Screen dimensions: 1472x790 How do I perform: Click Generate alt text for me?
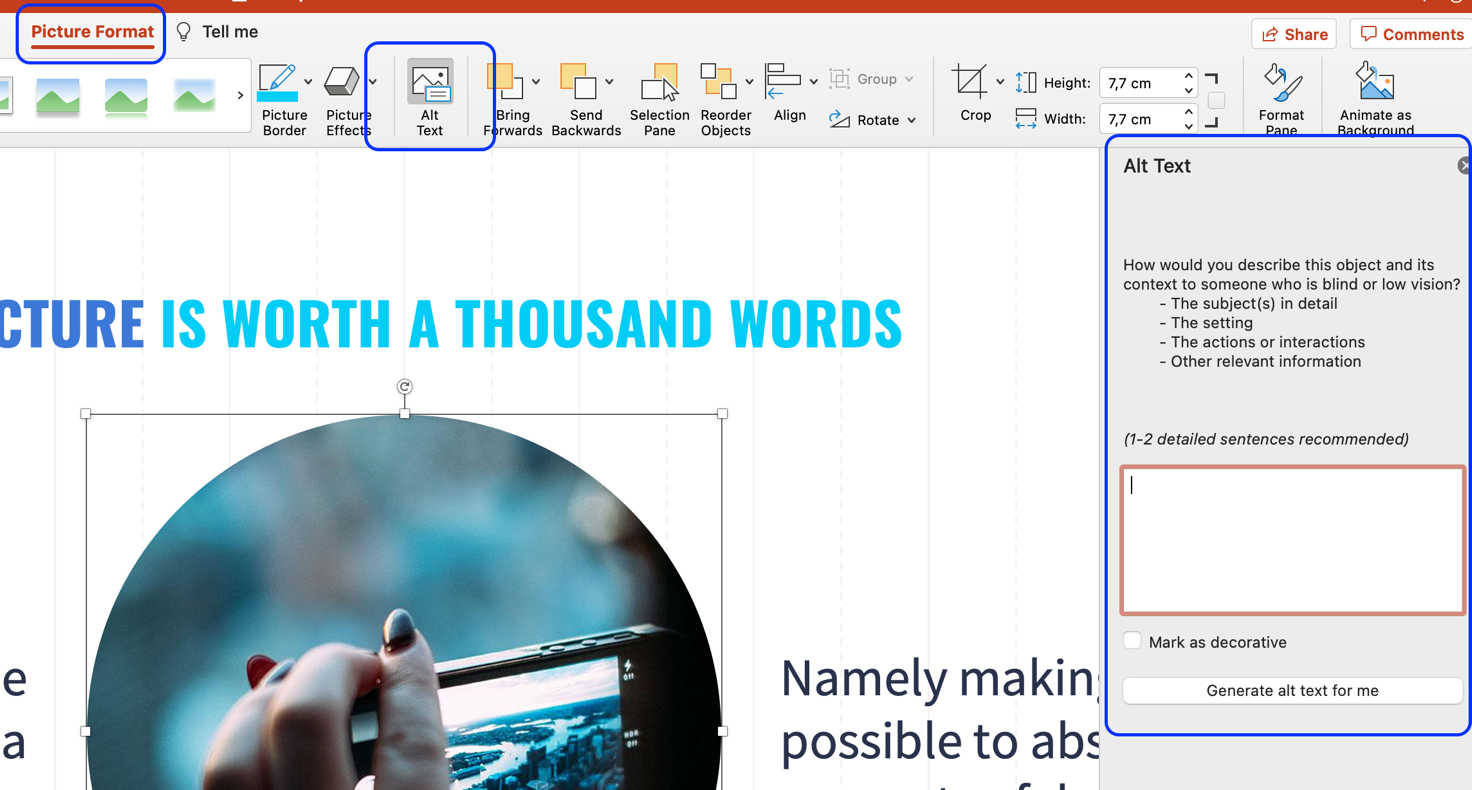[1292, 690]
